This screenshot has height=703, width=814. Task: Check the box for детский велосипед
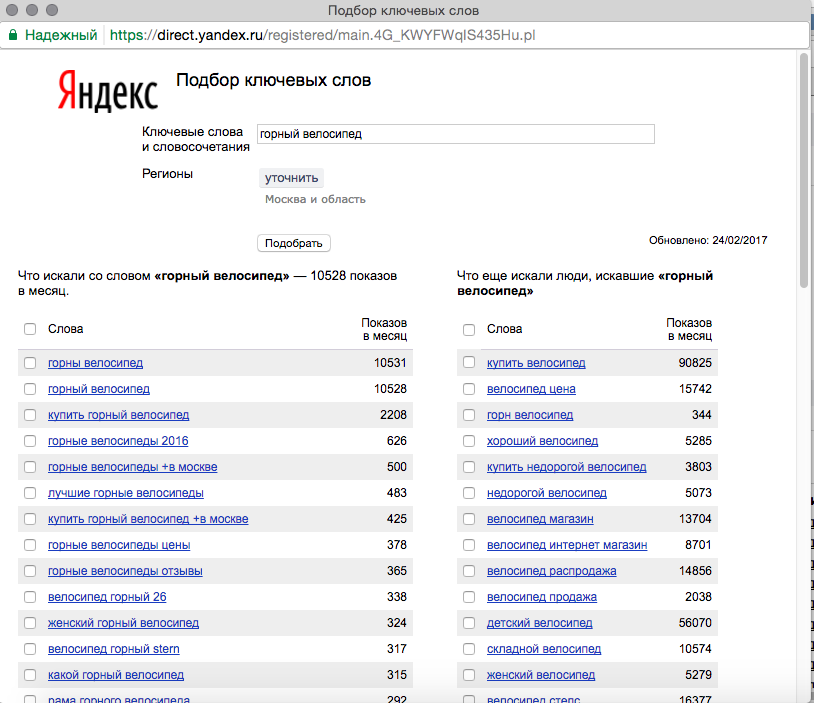469,623
